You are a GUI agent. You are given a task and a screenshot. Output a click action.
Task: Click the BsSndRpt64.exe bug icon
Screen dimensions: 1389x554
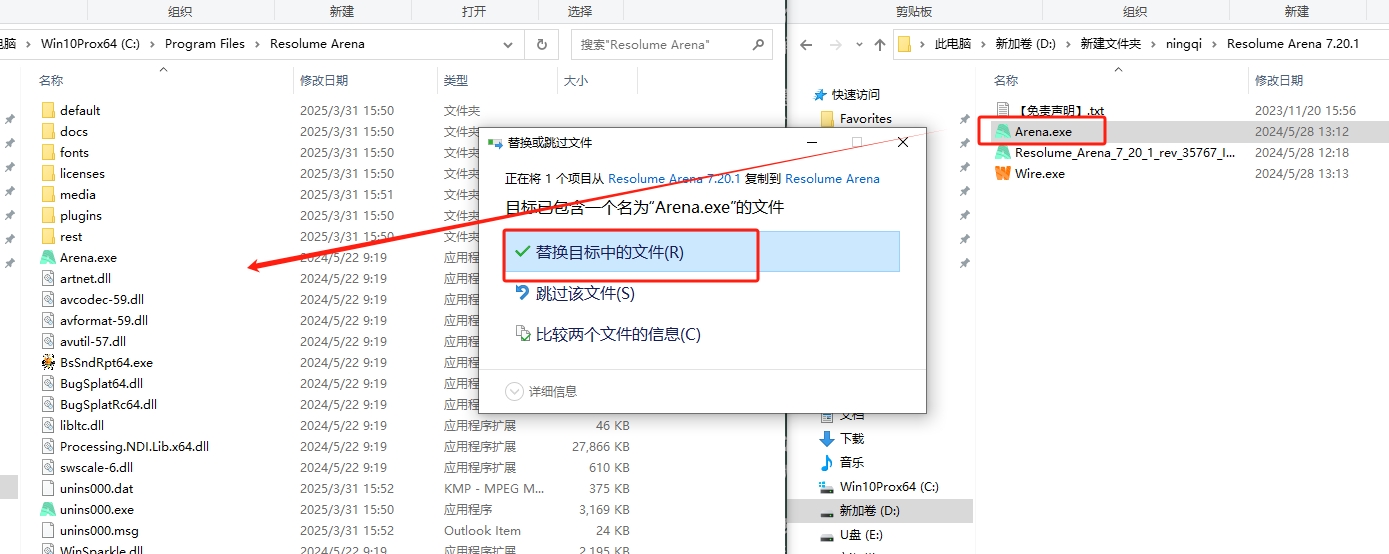coord(48,362)
